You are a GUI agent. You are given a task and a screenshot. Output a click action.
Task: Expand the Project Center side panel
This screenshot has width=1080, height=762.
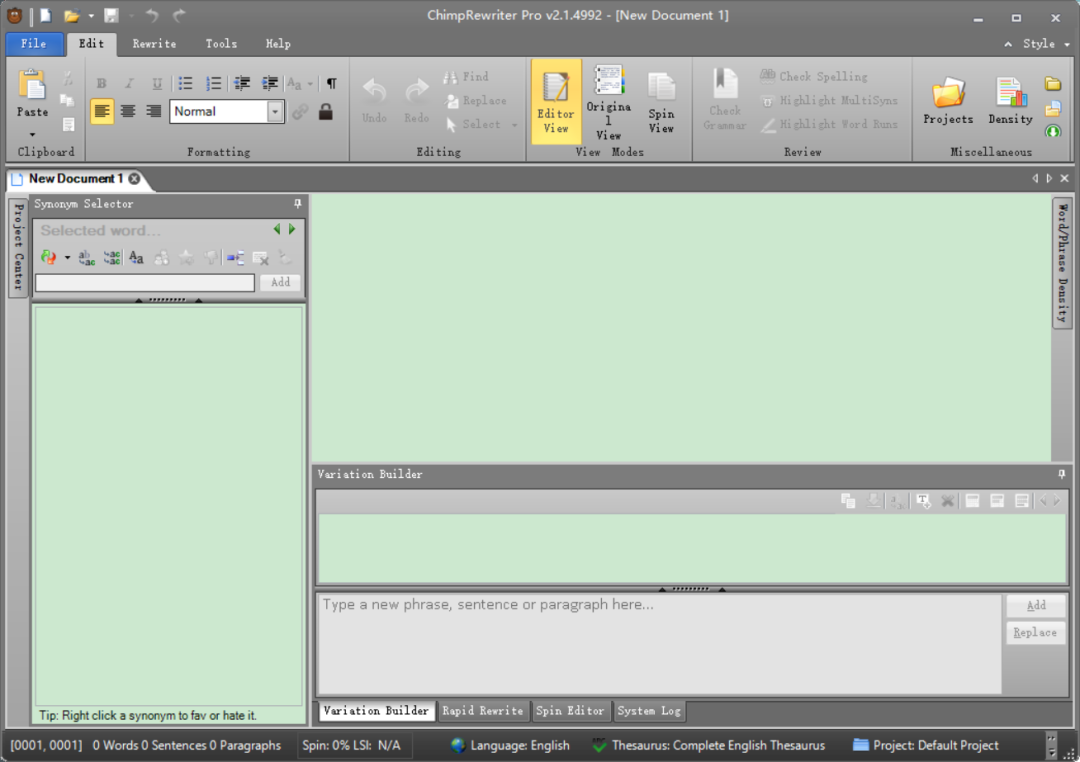tap(19, 246)
